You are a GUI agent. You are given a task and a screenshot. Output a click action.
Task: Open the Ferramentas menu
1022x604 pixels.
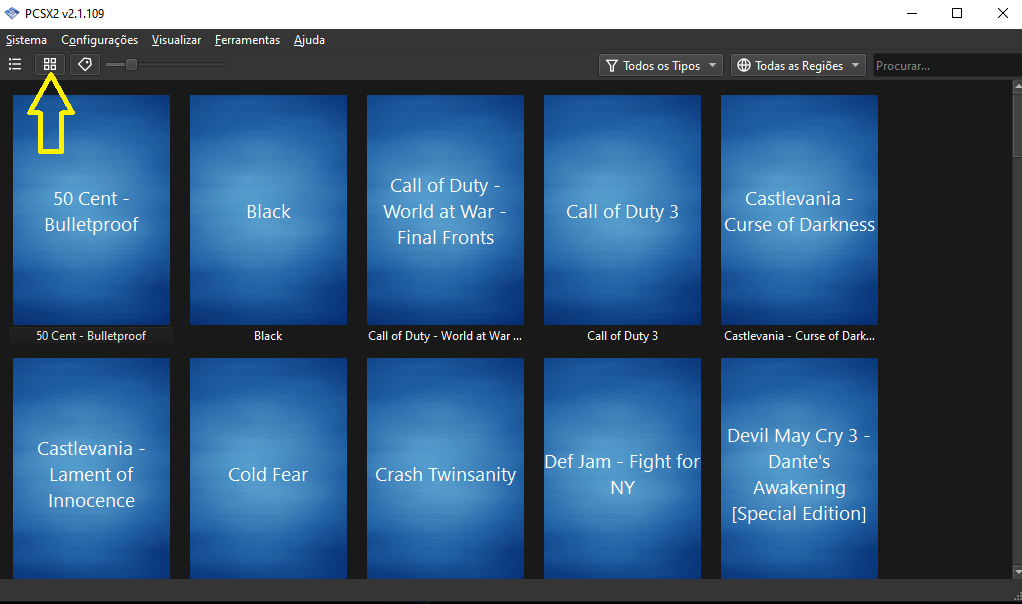coord(248,40)
